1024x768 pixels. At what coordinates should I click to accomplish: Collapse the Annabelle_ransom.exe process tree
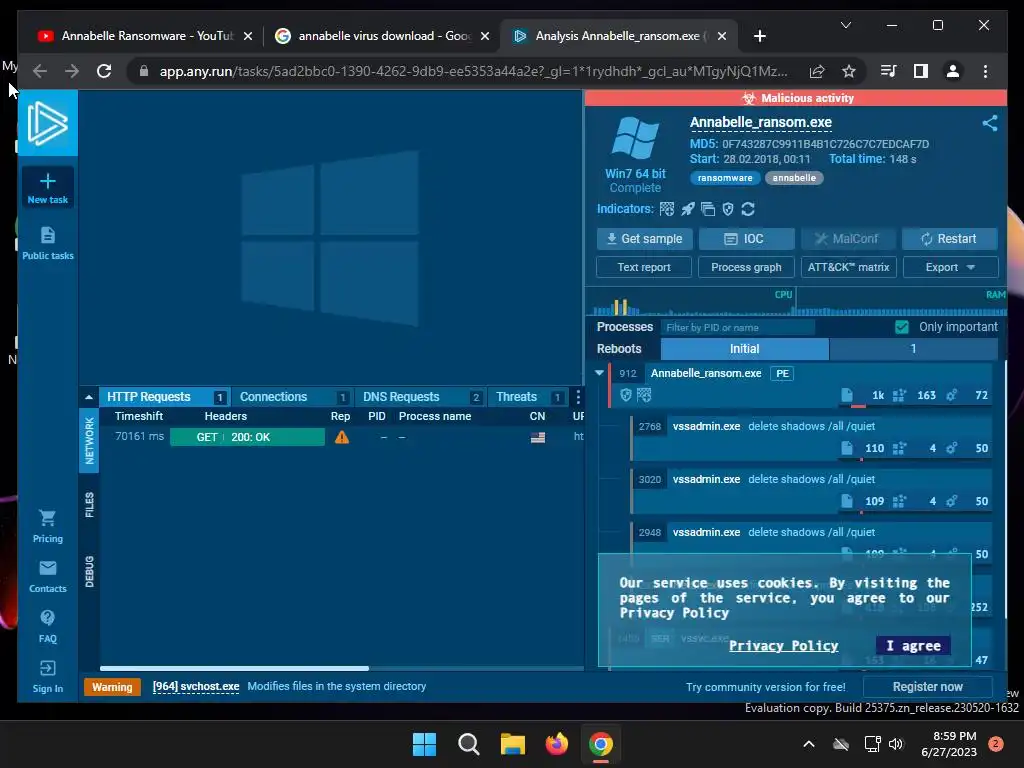(600, 373)
